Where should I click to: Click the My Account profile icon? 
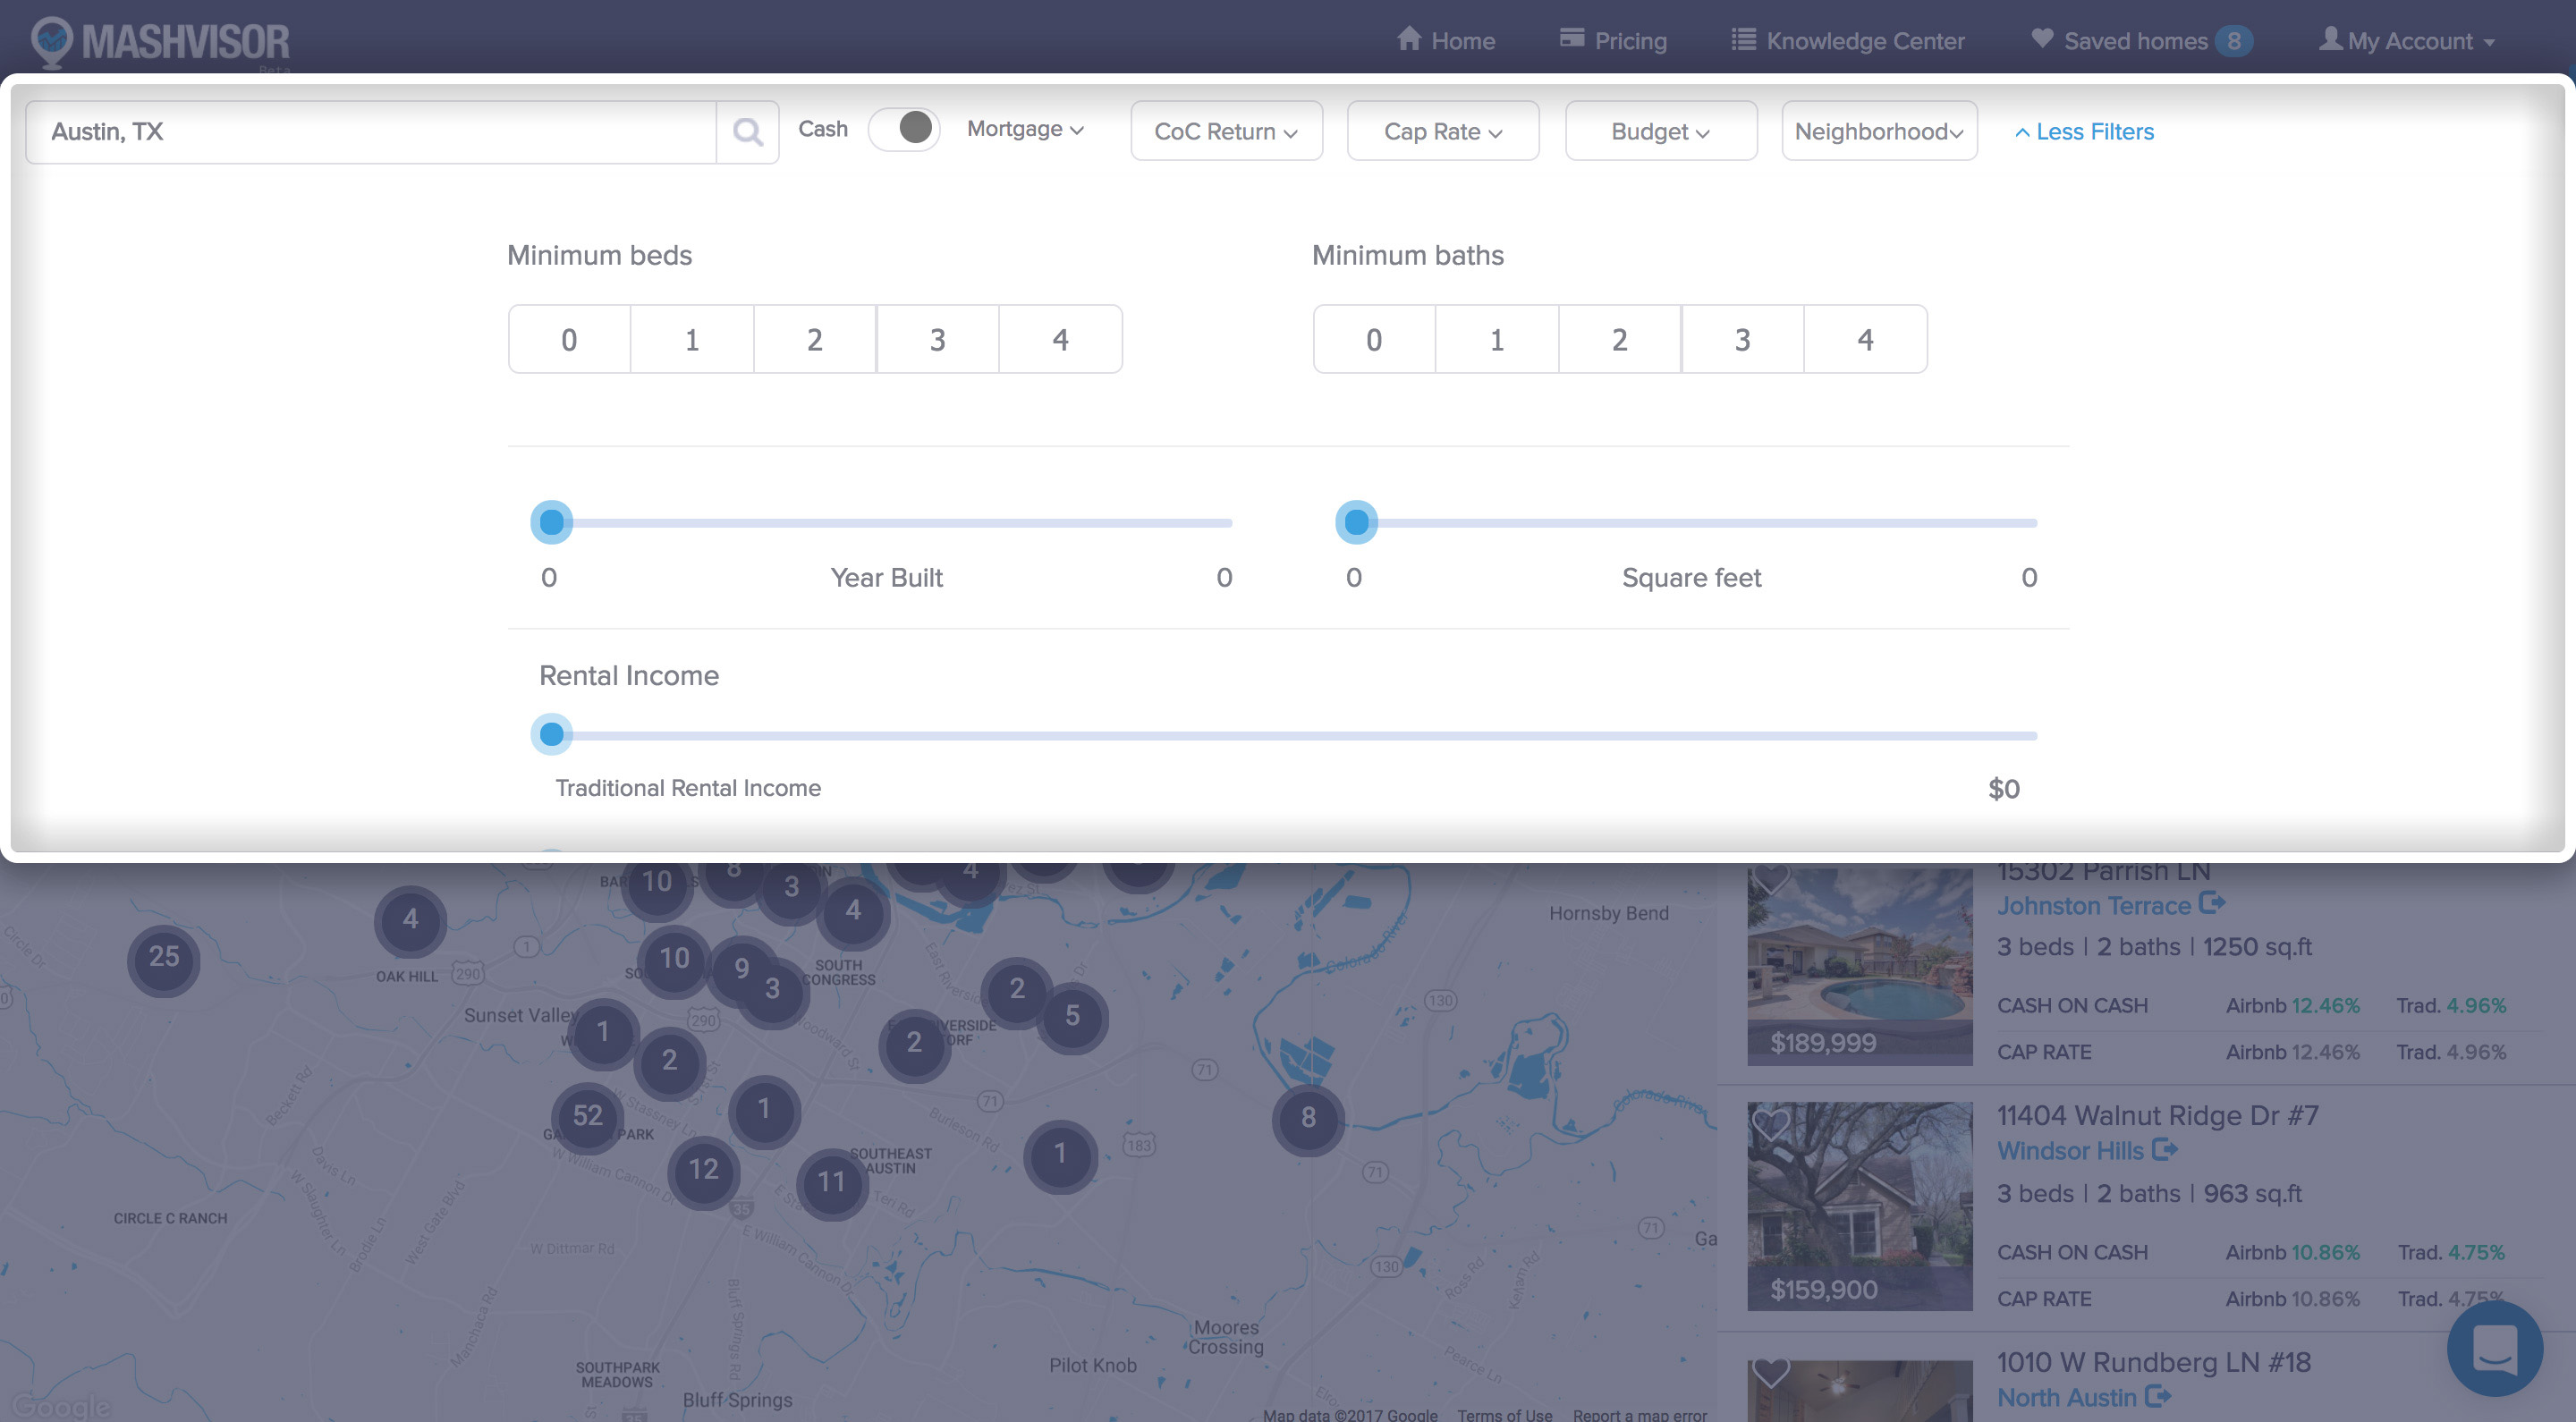[2329, 38]
